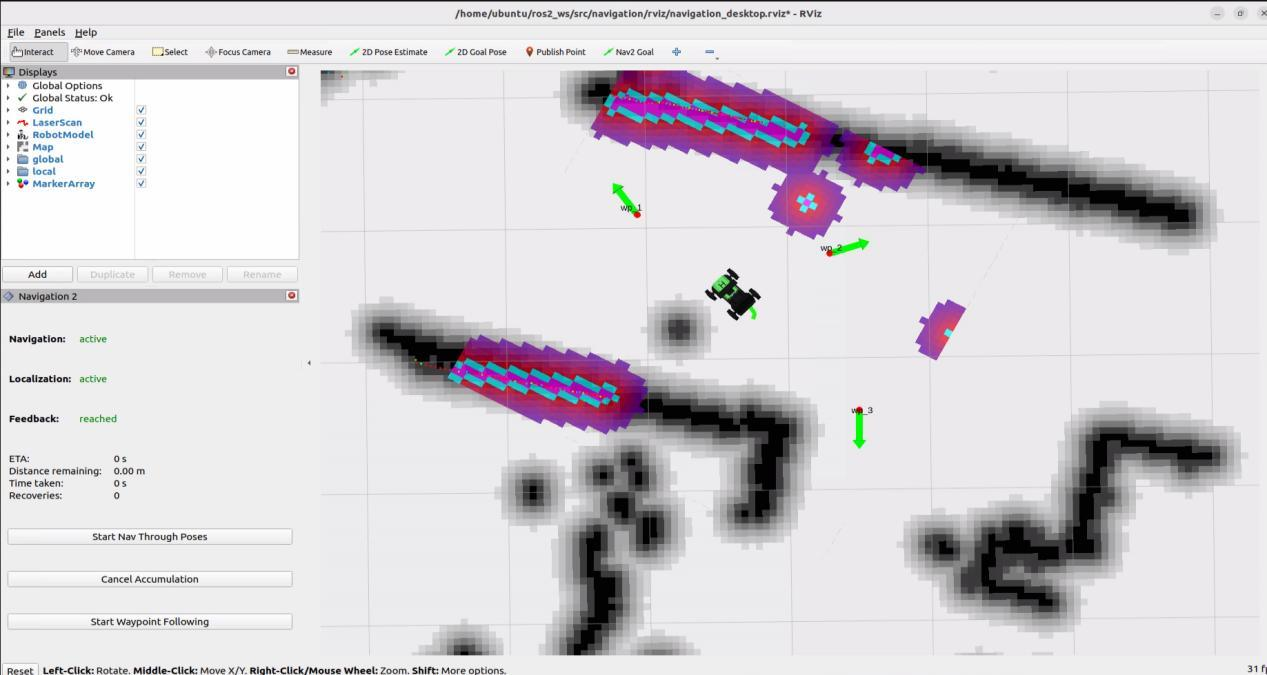The width and height of the screenshot is (1267, 675).
Task: Toggle the MarkerArray display checkbox
Action: (x=141, y=183)
